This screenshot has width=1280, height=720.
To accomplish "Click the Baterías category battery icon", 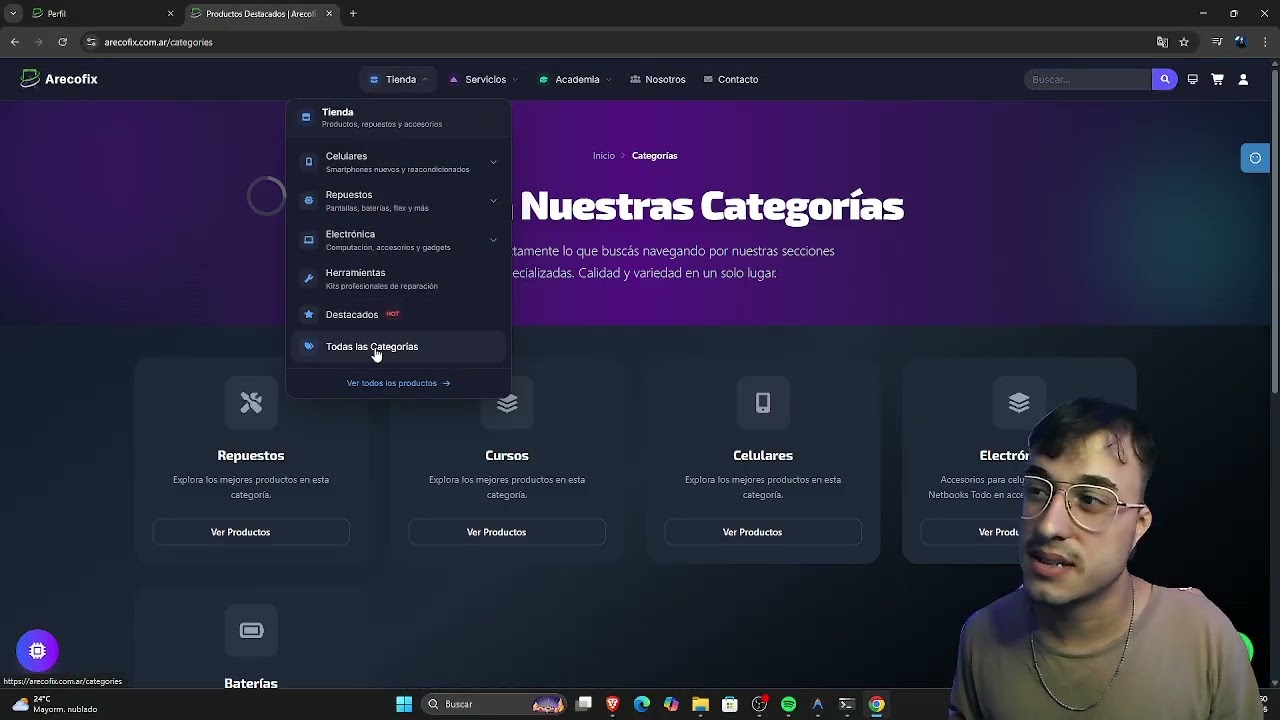I will coord(251,630).
